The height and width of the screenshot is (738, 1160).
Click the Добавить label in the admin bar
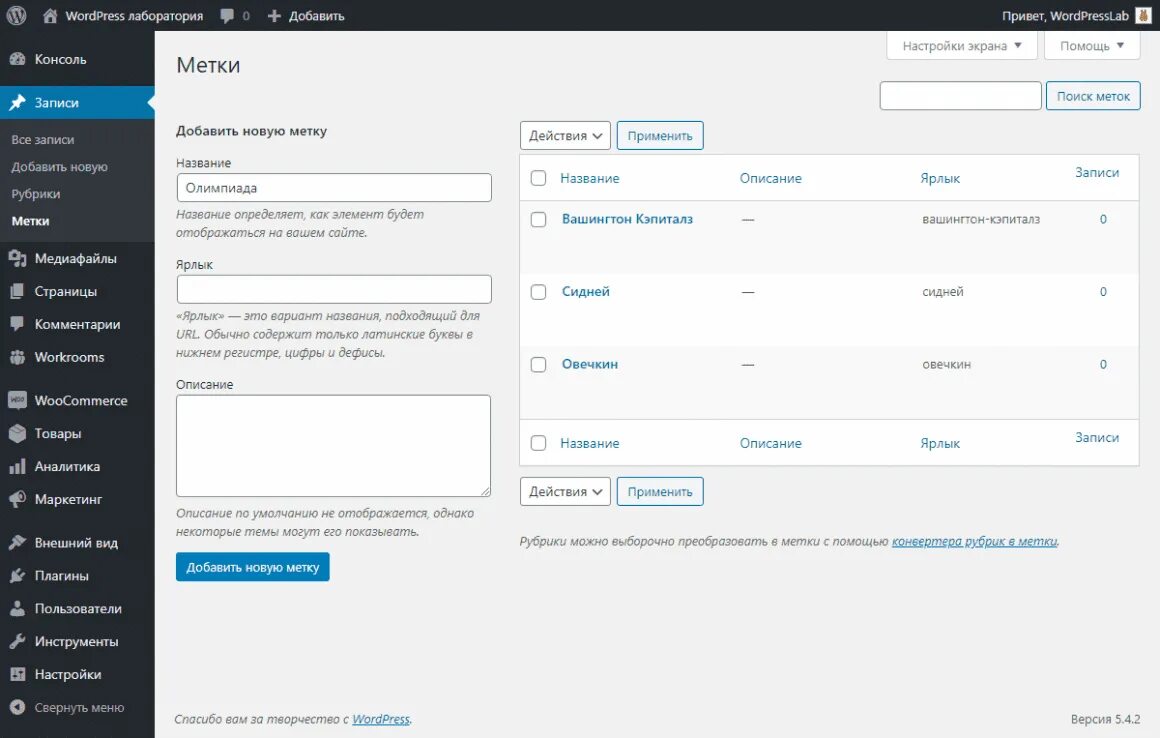(x=317, y=16)
